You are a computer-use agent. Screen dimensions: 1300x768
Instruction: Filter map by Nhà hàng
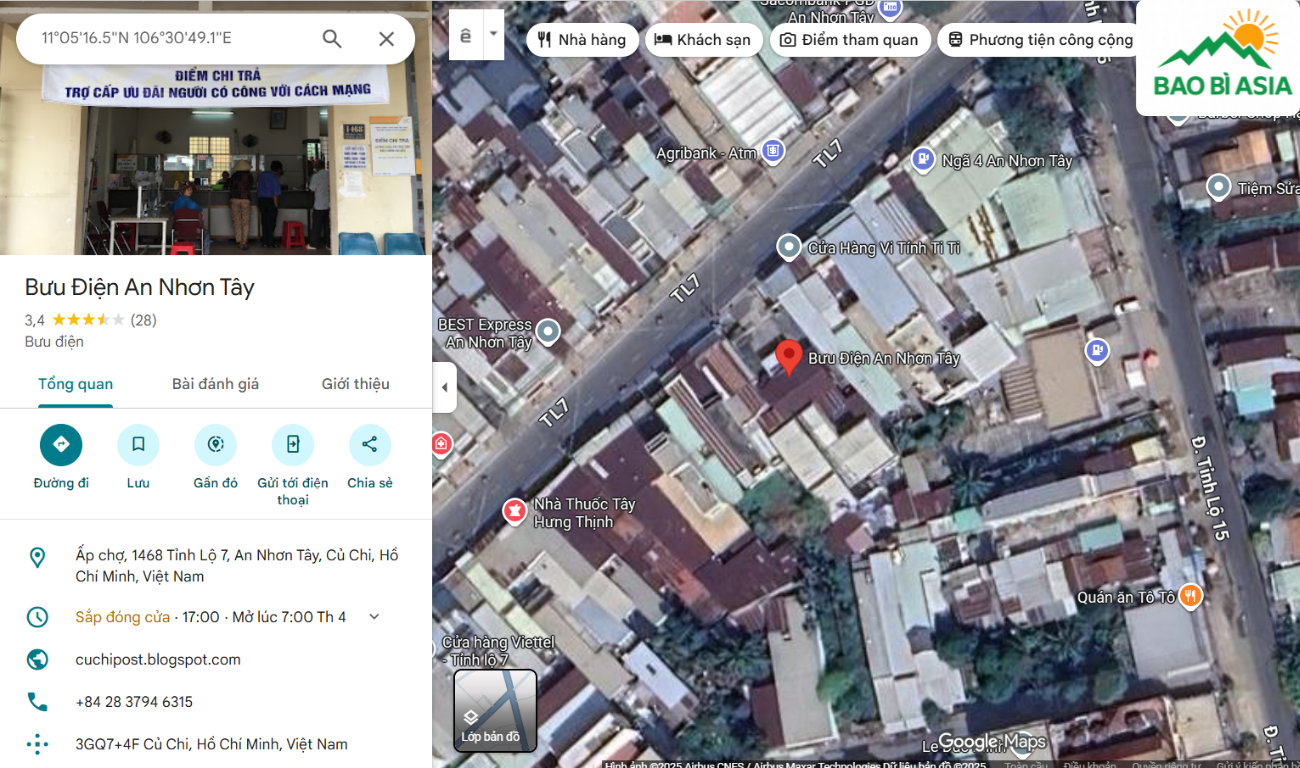click(582, 40)
